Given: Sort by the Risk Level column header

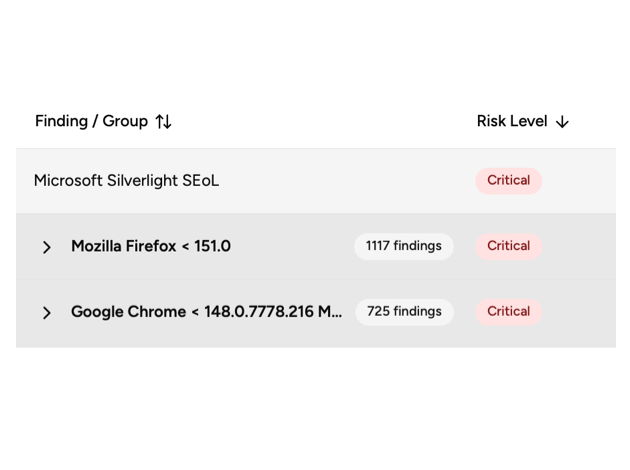Looking at the screenshot, I should click(512, 121).
